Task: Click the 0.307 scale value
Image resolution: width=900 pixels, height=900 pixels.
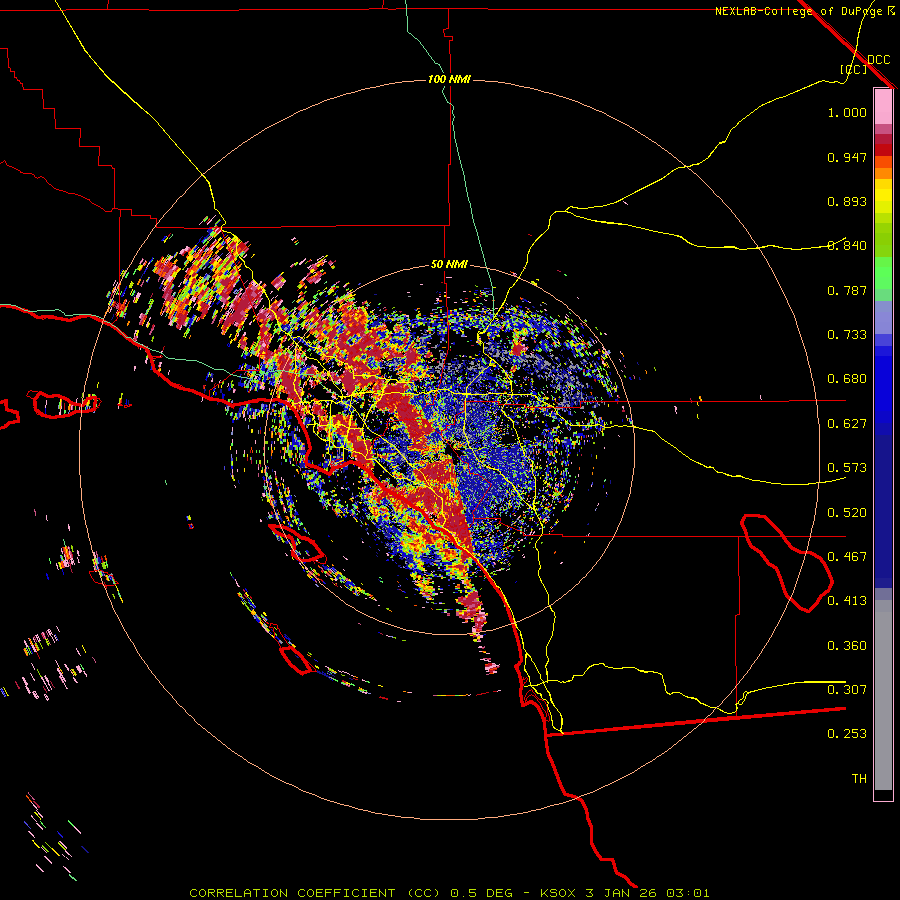Action: point(847,690)
